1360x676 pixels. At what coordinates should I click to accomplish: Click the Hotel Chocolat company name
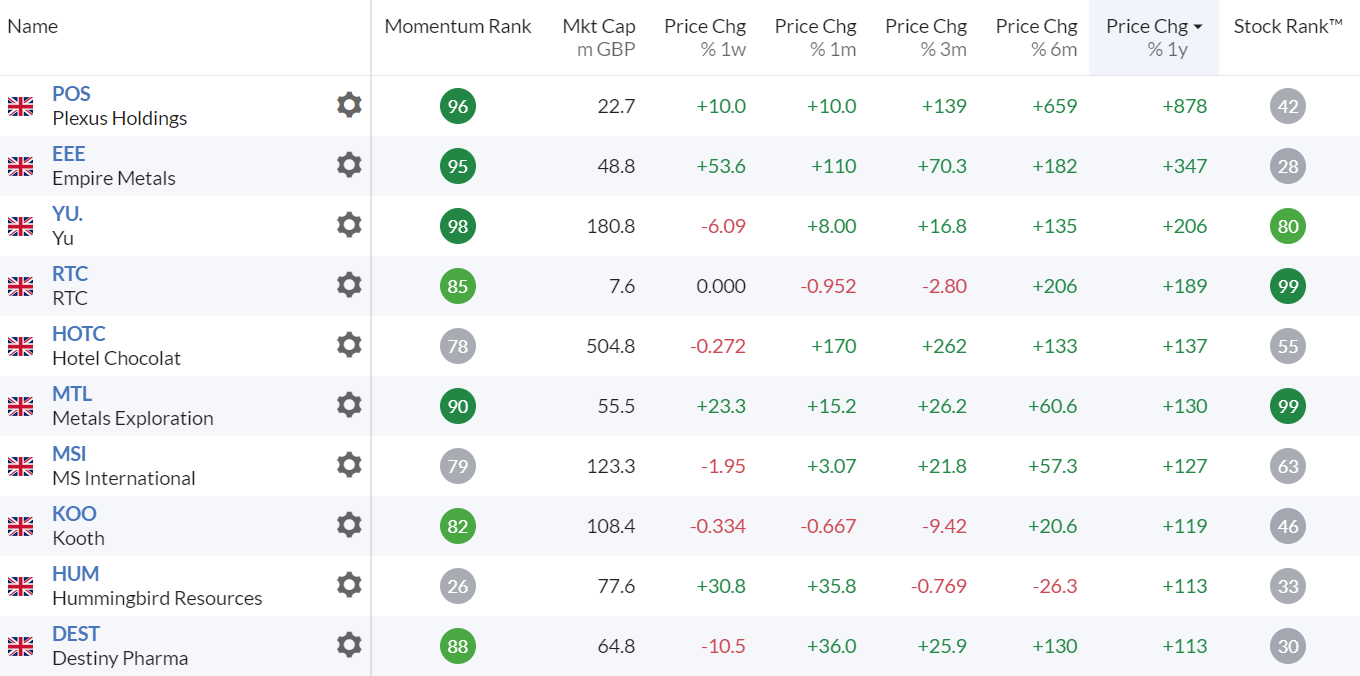(117, 358)
